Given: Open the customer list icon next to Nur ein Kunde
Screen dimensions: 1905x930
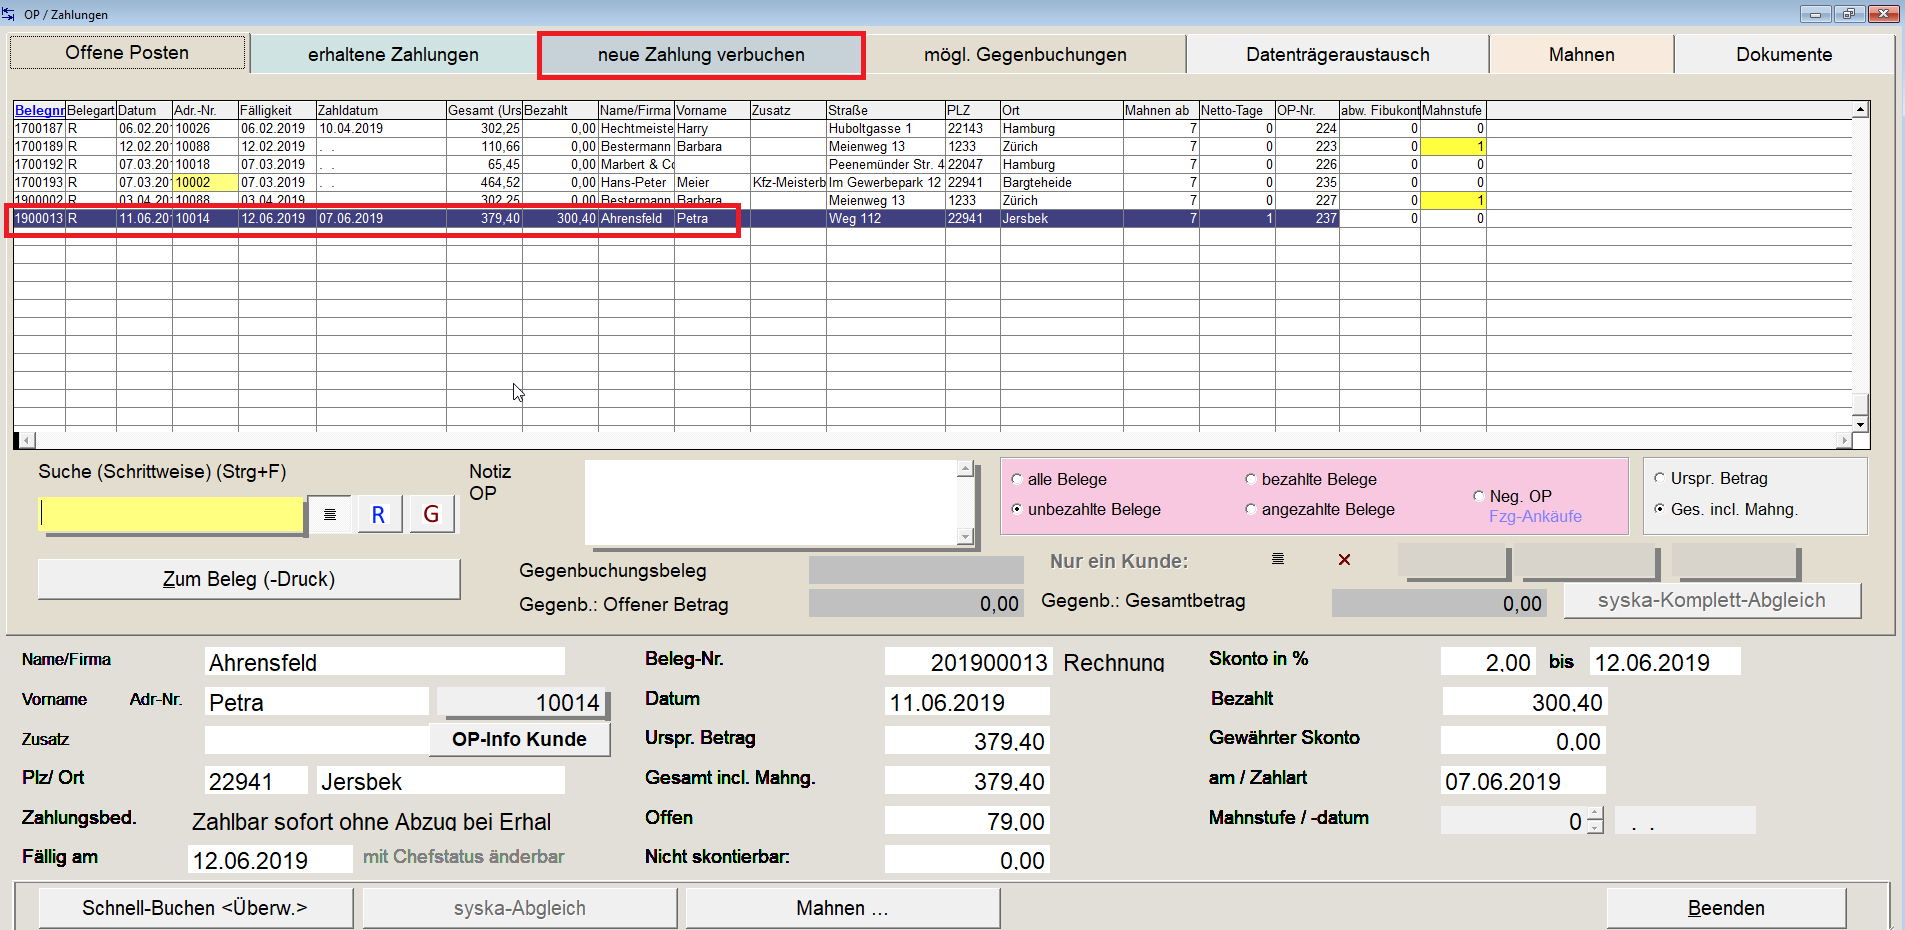Looking at the screenshot, I should coord(1278,559).
